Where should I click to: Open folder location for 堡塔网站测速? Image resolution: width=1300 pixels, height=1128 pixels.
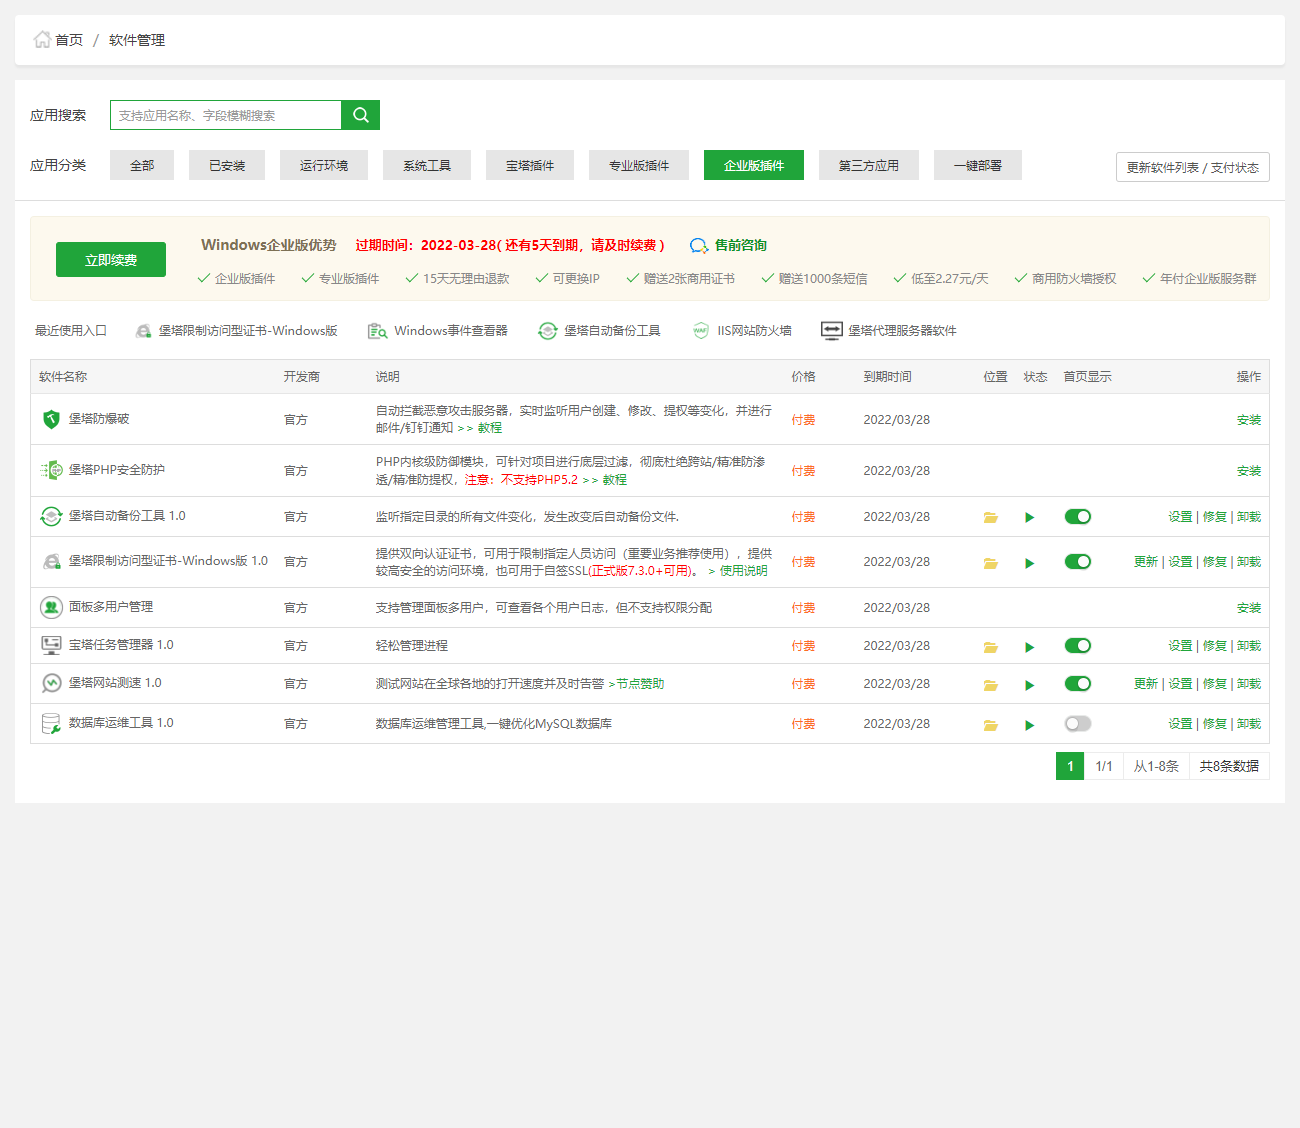(991, 685)
